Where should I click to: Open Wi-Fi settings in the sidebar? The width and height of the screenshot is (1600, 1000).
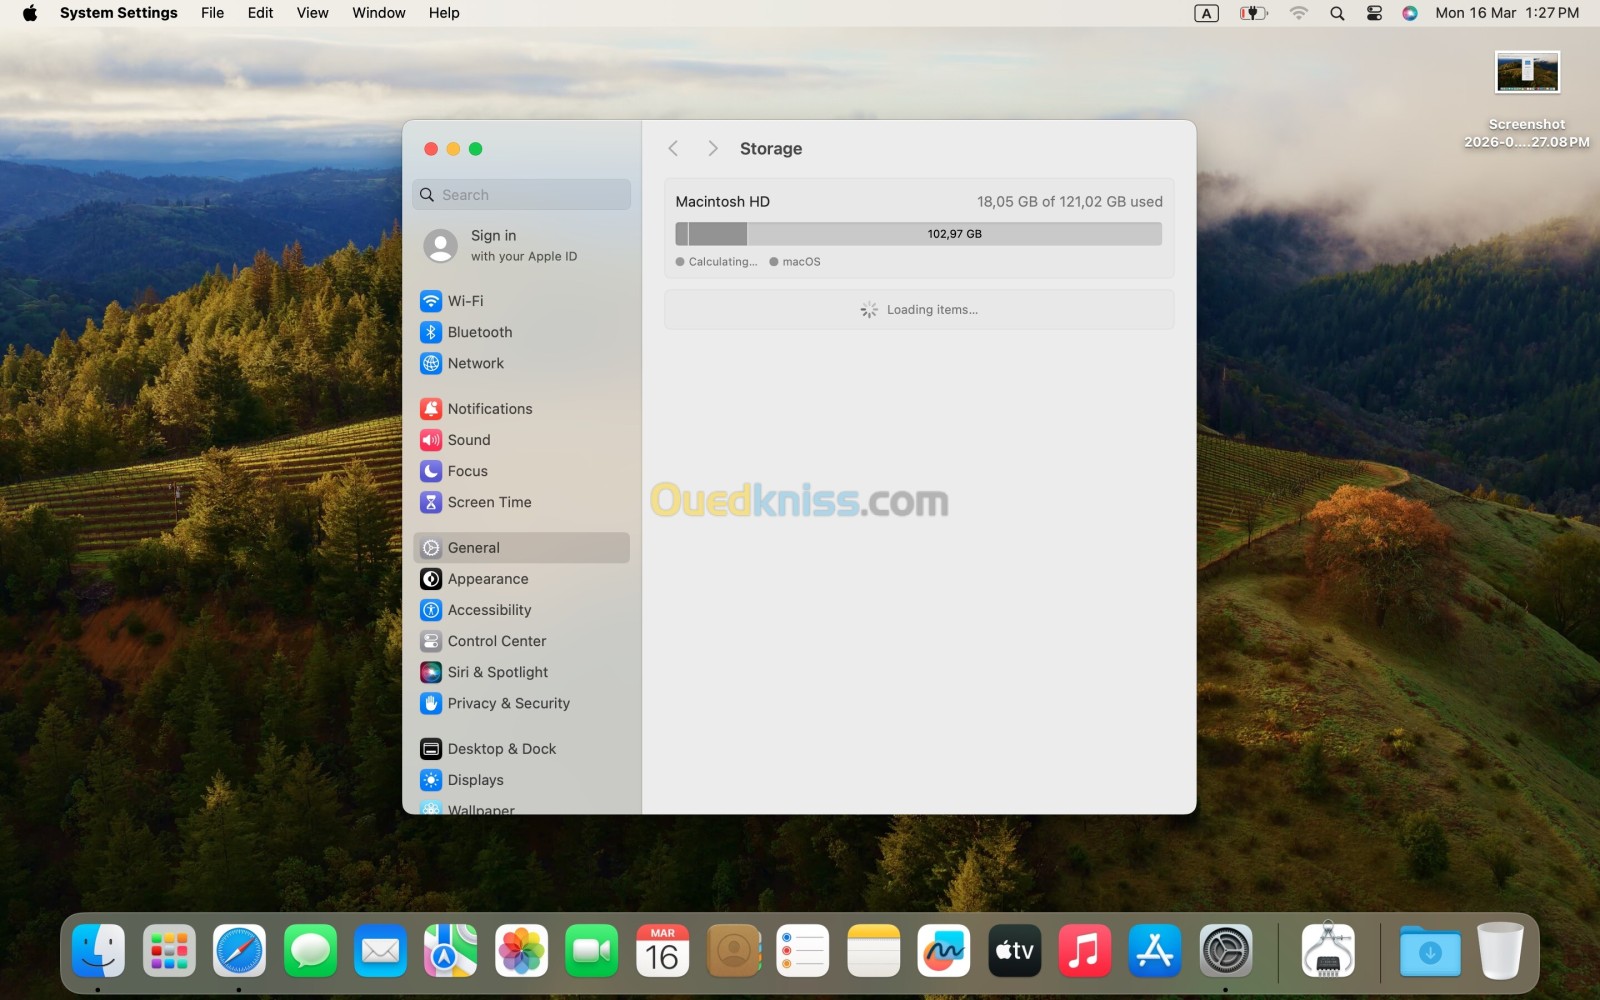tap(521, 301)
